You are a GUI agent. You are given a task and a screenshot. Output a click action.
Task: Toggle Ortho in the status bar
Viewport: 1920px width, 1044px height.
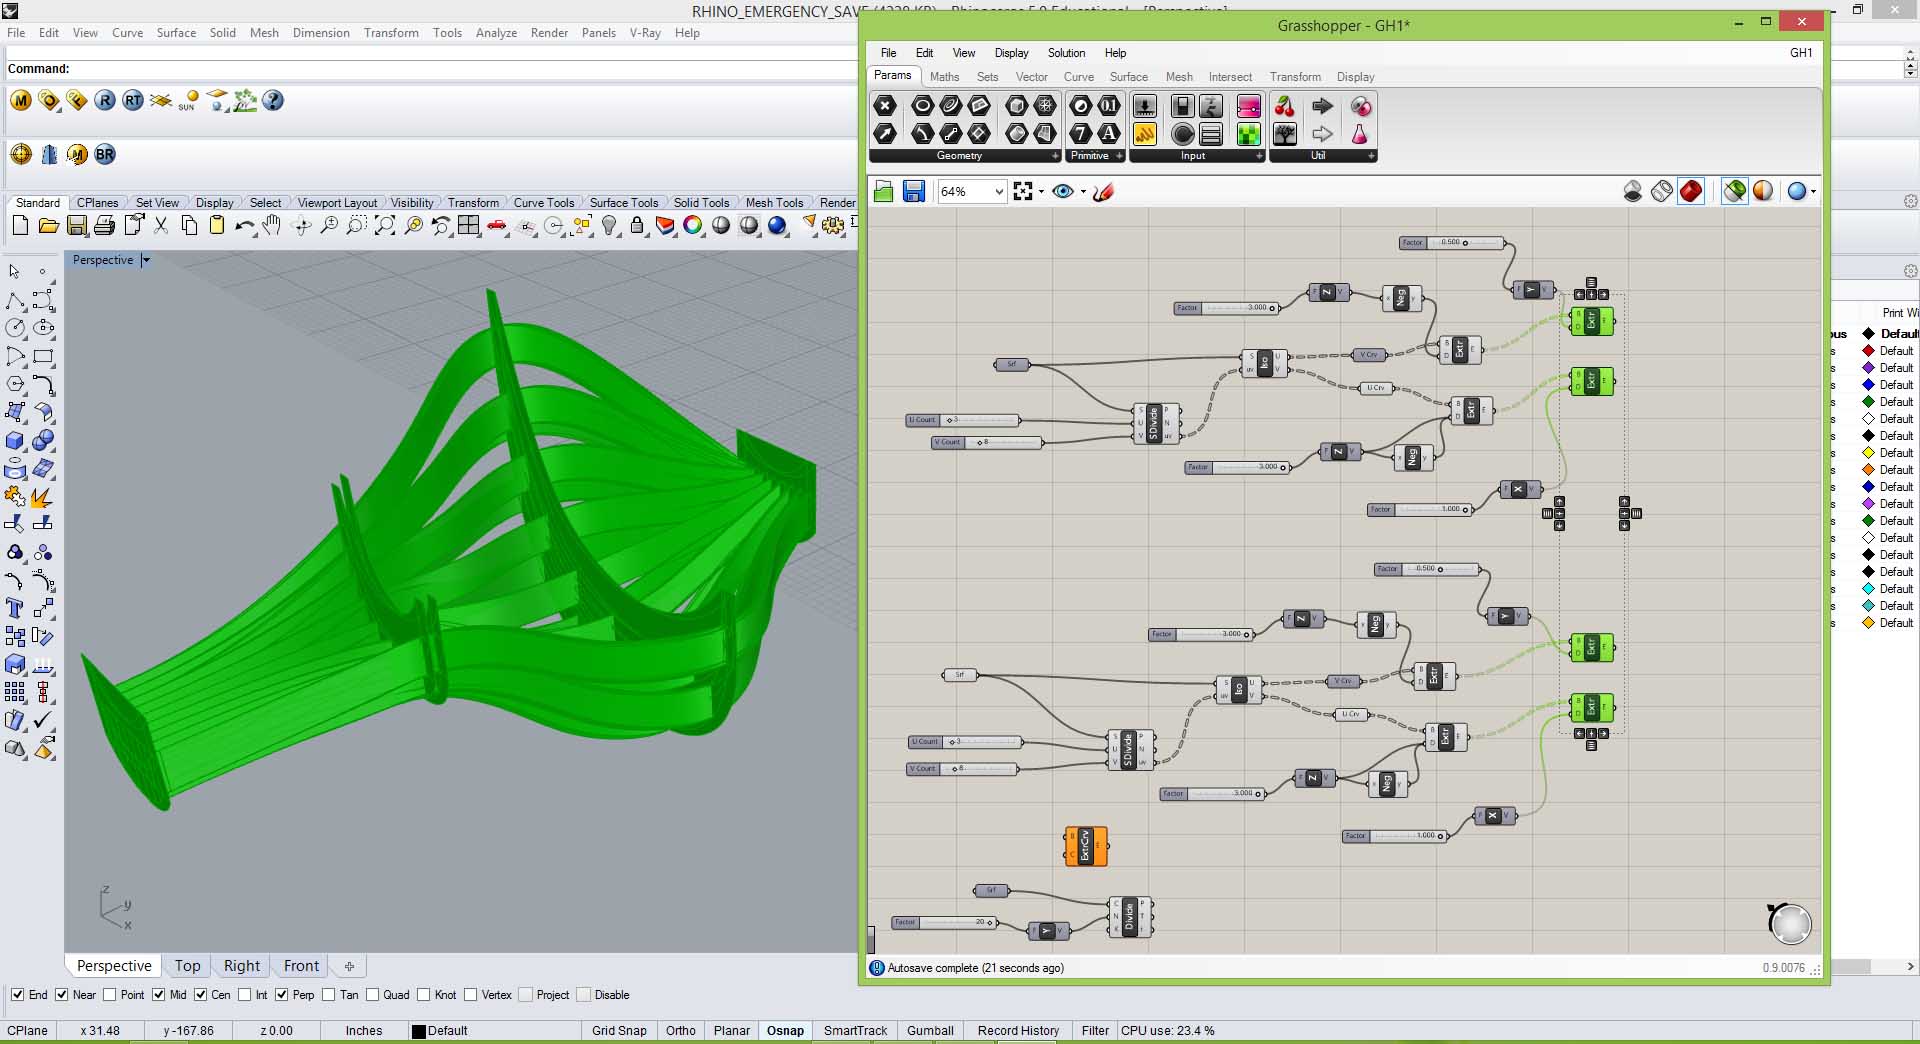click(x=680, y=1031)
